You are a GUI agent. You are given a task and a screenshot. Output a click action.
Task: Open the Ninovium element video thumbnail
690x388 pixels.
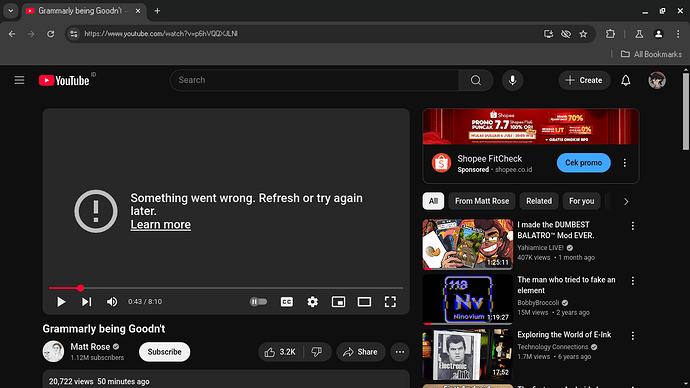click(x=468, y=299)
